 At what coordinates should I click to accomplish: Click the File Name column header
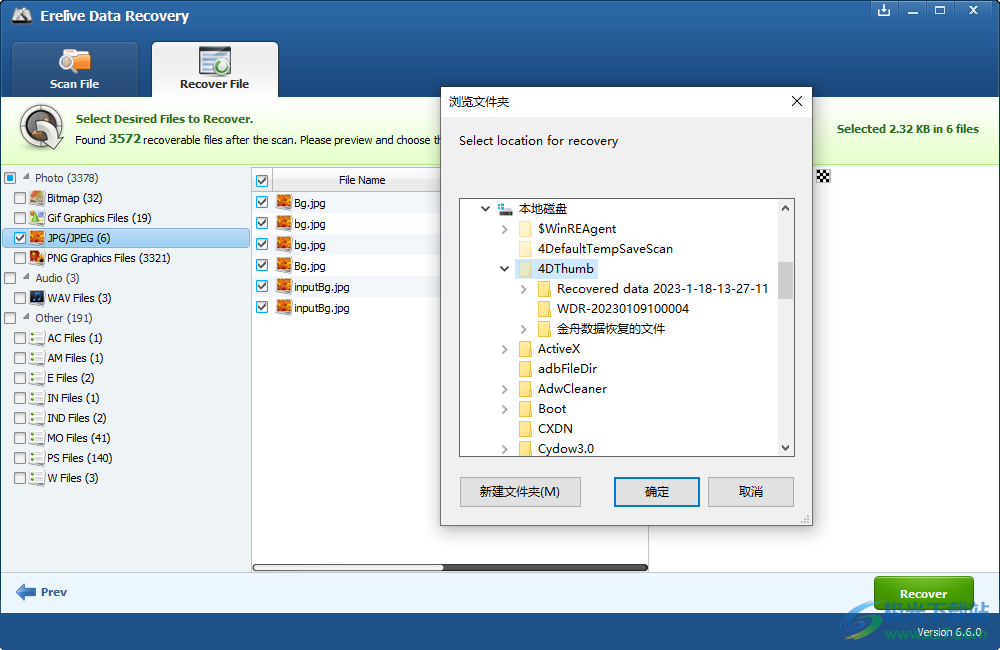[x=362, y=181]
